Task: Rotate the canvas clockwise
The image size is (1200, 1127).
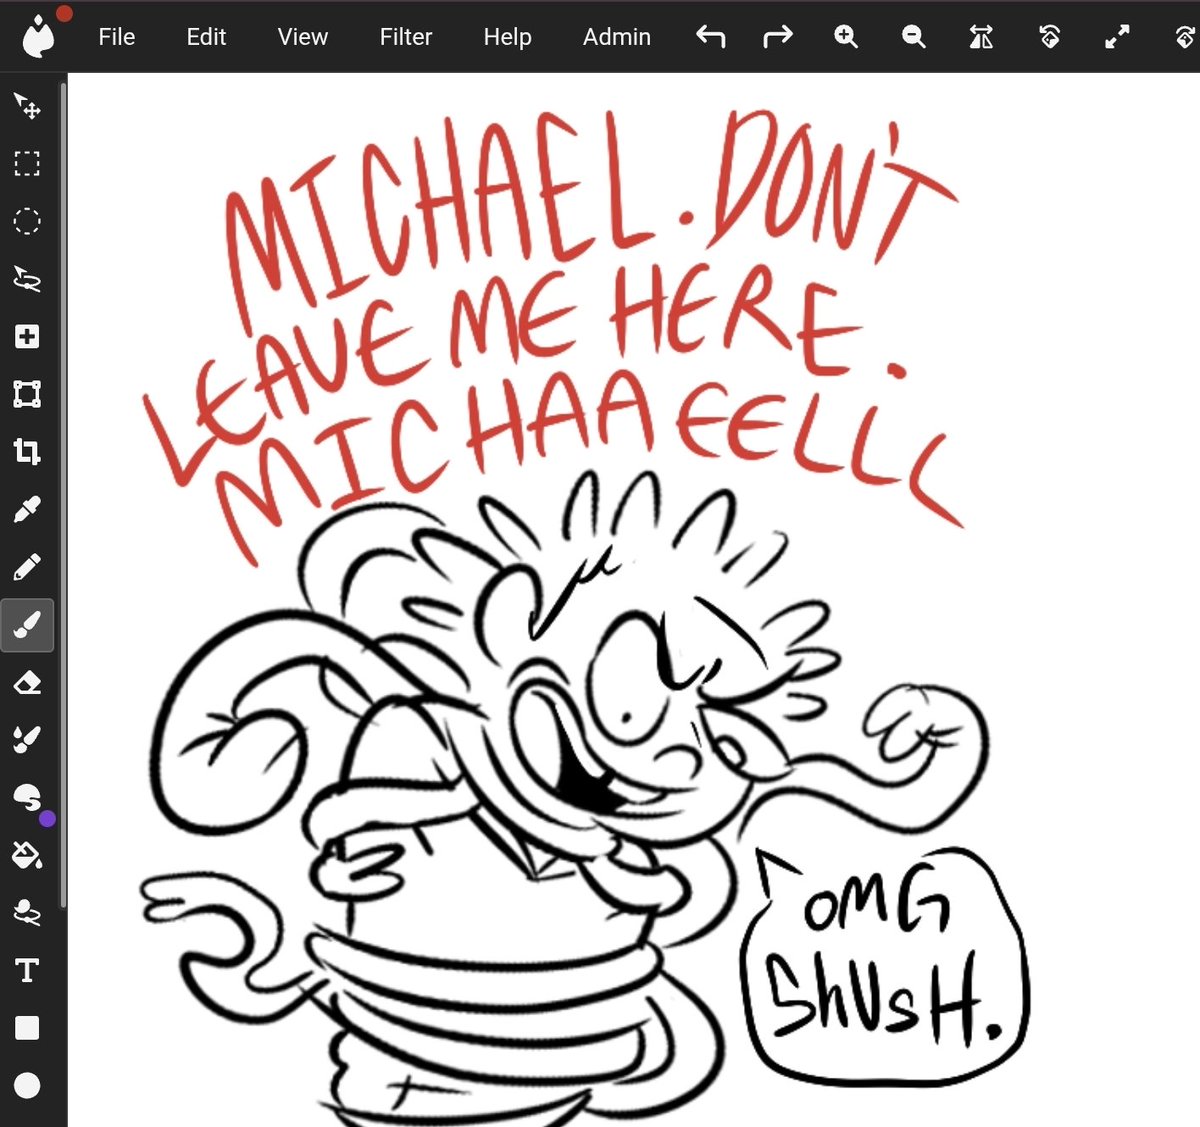Action: pos(1185,37)
